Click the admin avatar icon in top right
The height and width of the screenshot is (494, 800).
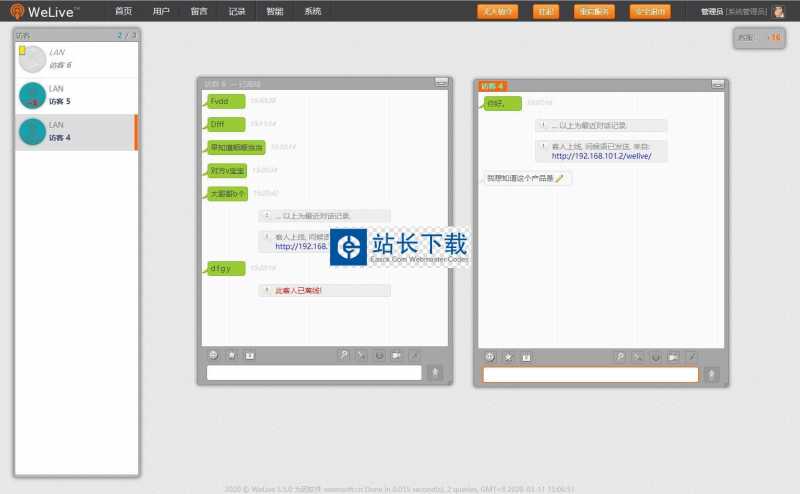(x=778, y=11)
